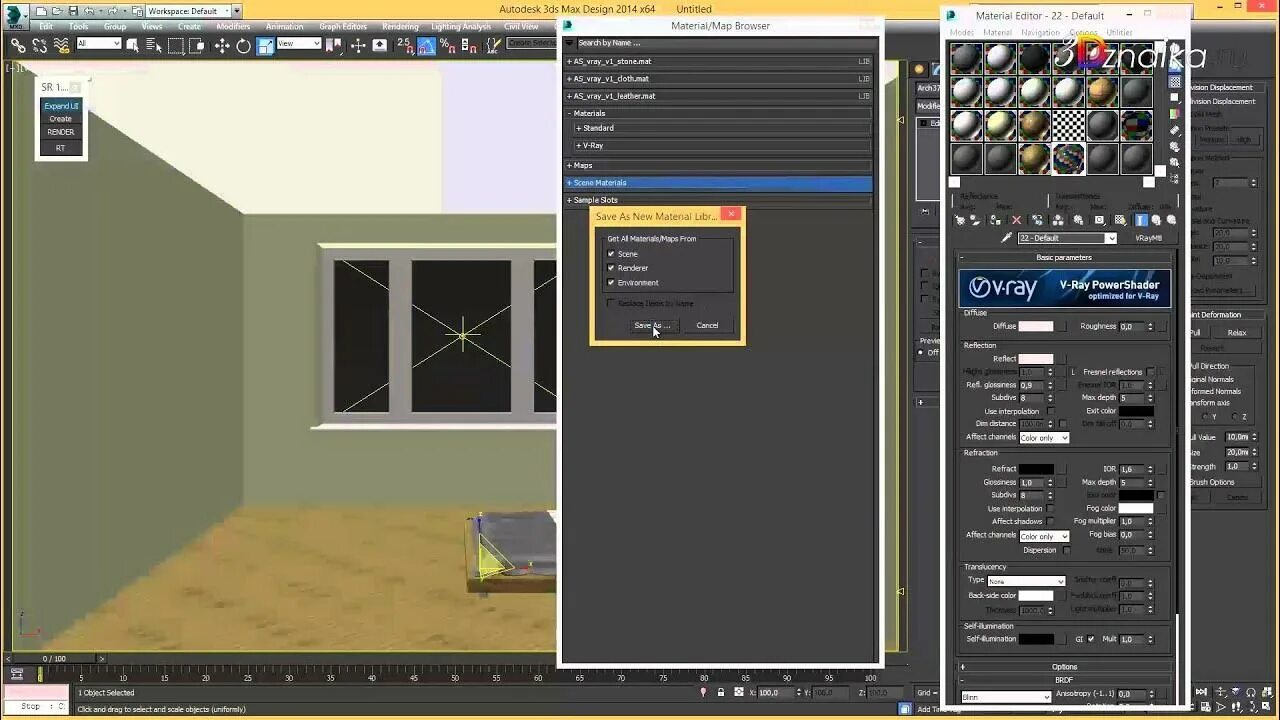Expand the V-Ray materials group
This screenshot has width=1280, height=720.
click(x=723, y=145)
